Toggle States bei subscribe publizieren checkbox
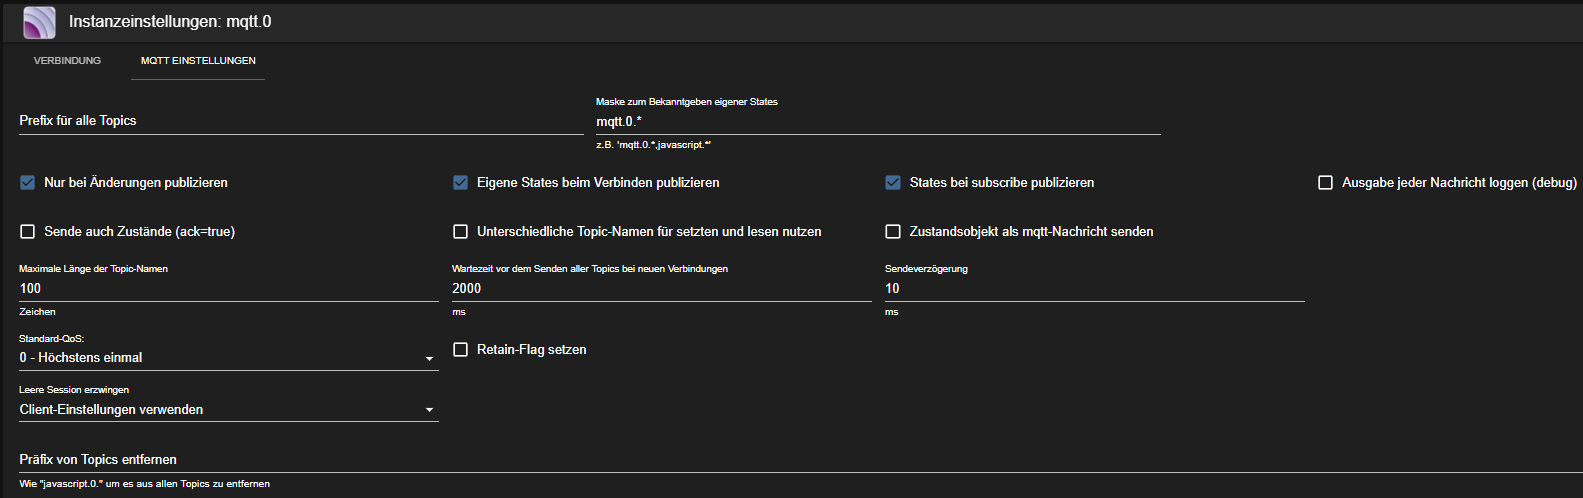 893,183
